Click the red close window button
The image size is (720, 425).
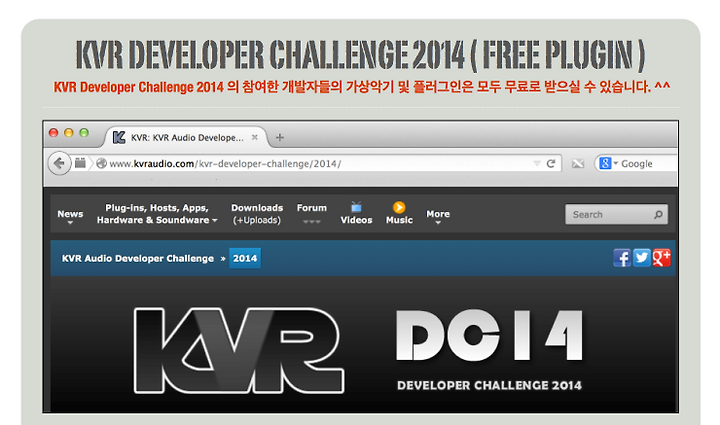pos(53,133)
